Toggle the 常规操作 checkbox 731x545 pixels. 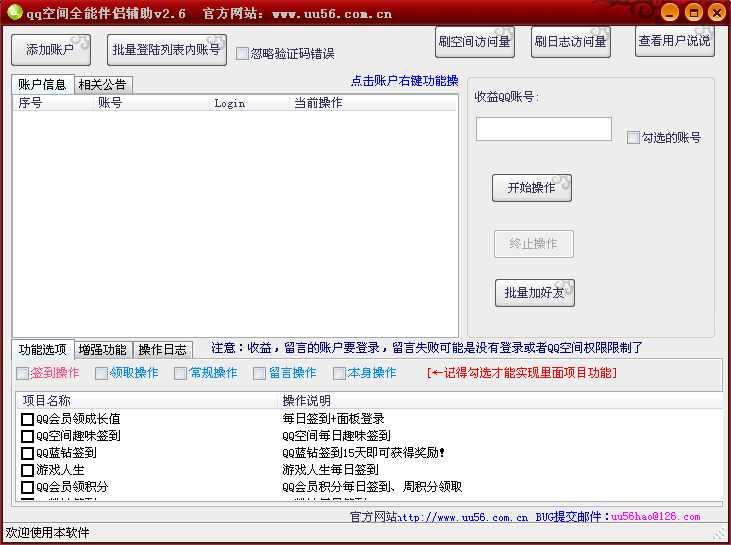tap(180, 373)
